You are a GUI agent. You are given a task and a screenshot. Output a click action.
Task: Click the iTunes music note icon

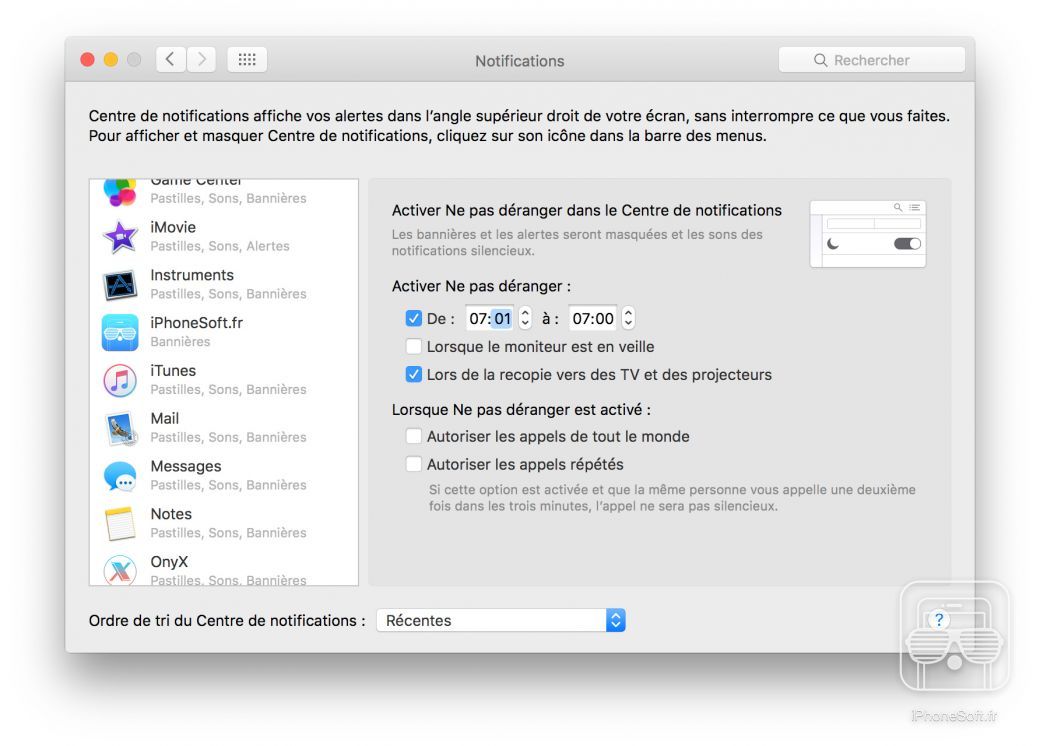click(x=120, y=380)
